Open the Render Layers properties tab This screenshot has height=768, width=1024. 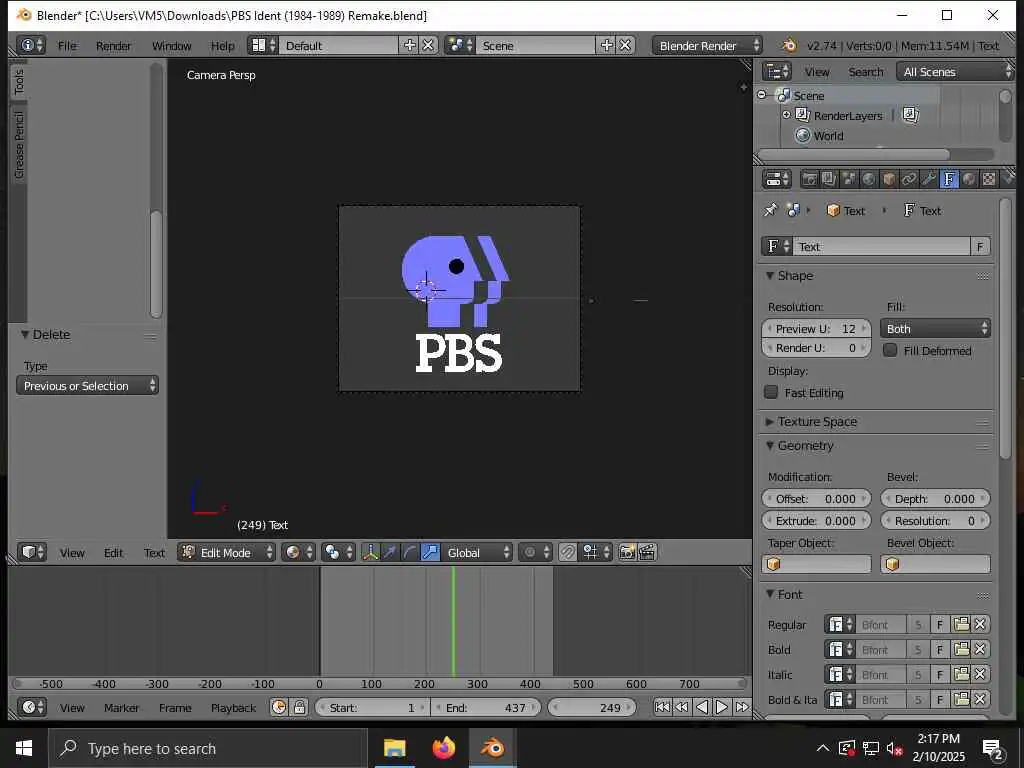click(x=829, y=179)
